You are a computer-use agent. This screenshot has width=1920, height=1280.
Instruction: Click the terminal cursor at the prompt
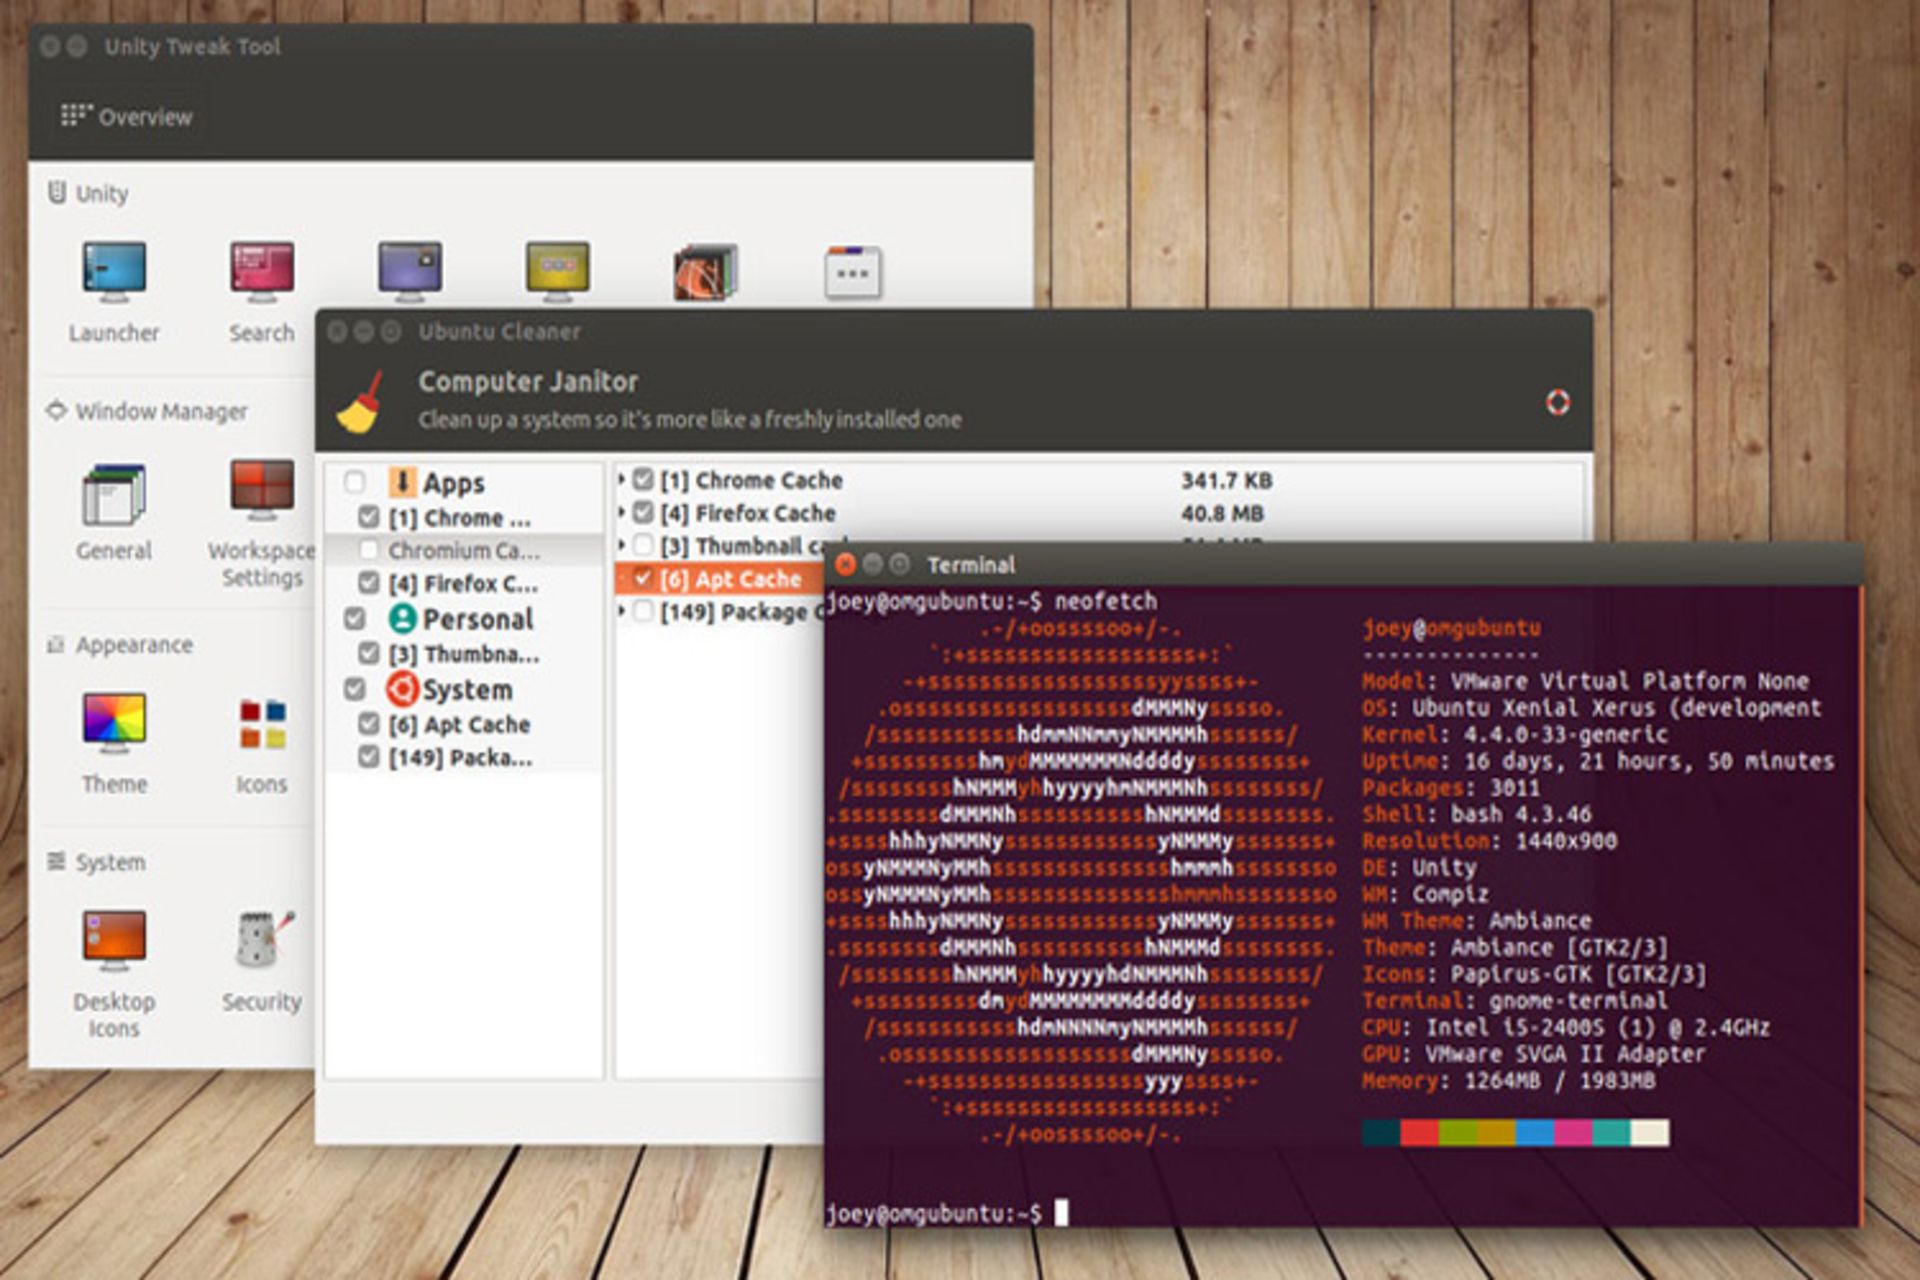coord(1061,1212)
